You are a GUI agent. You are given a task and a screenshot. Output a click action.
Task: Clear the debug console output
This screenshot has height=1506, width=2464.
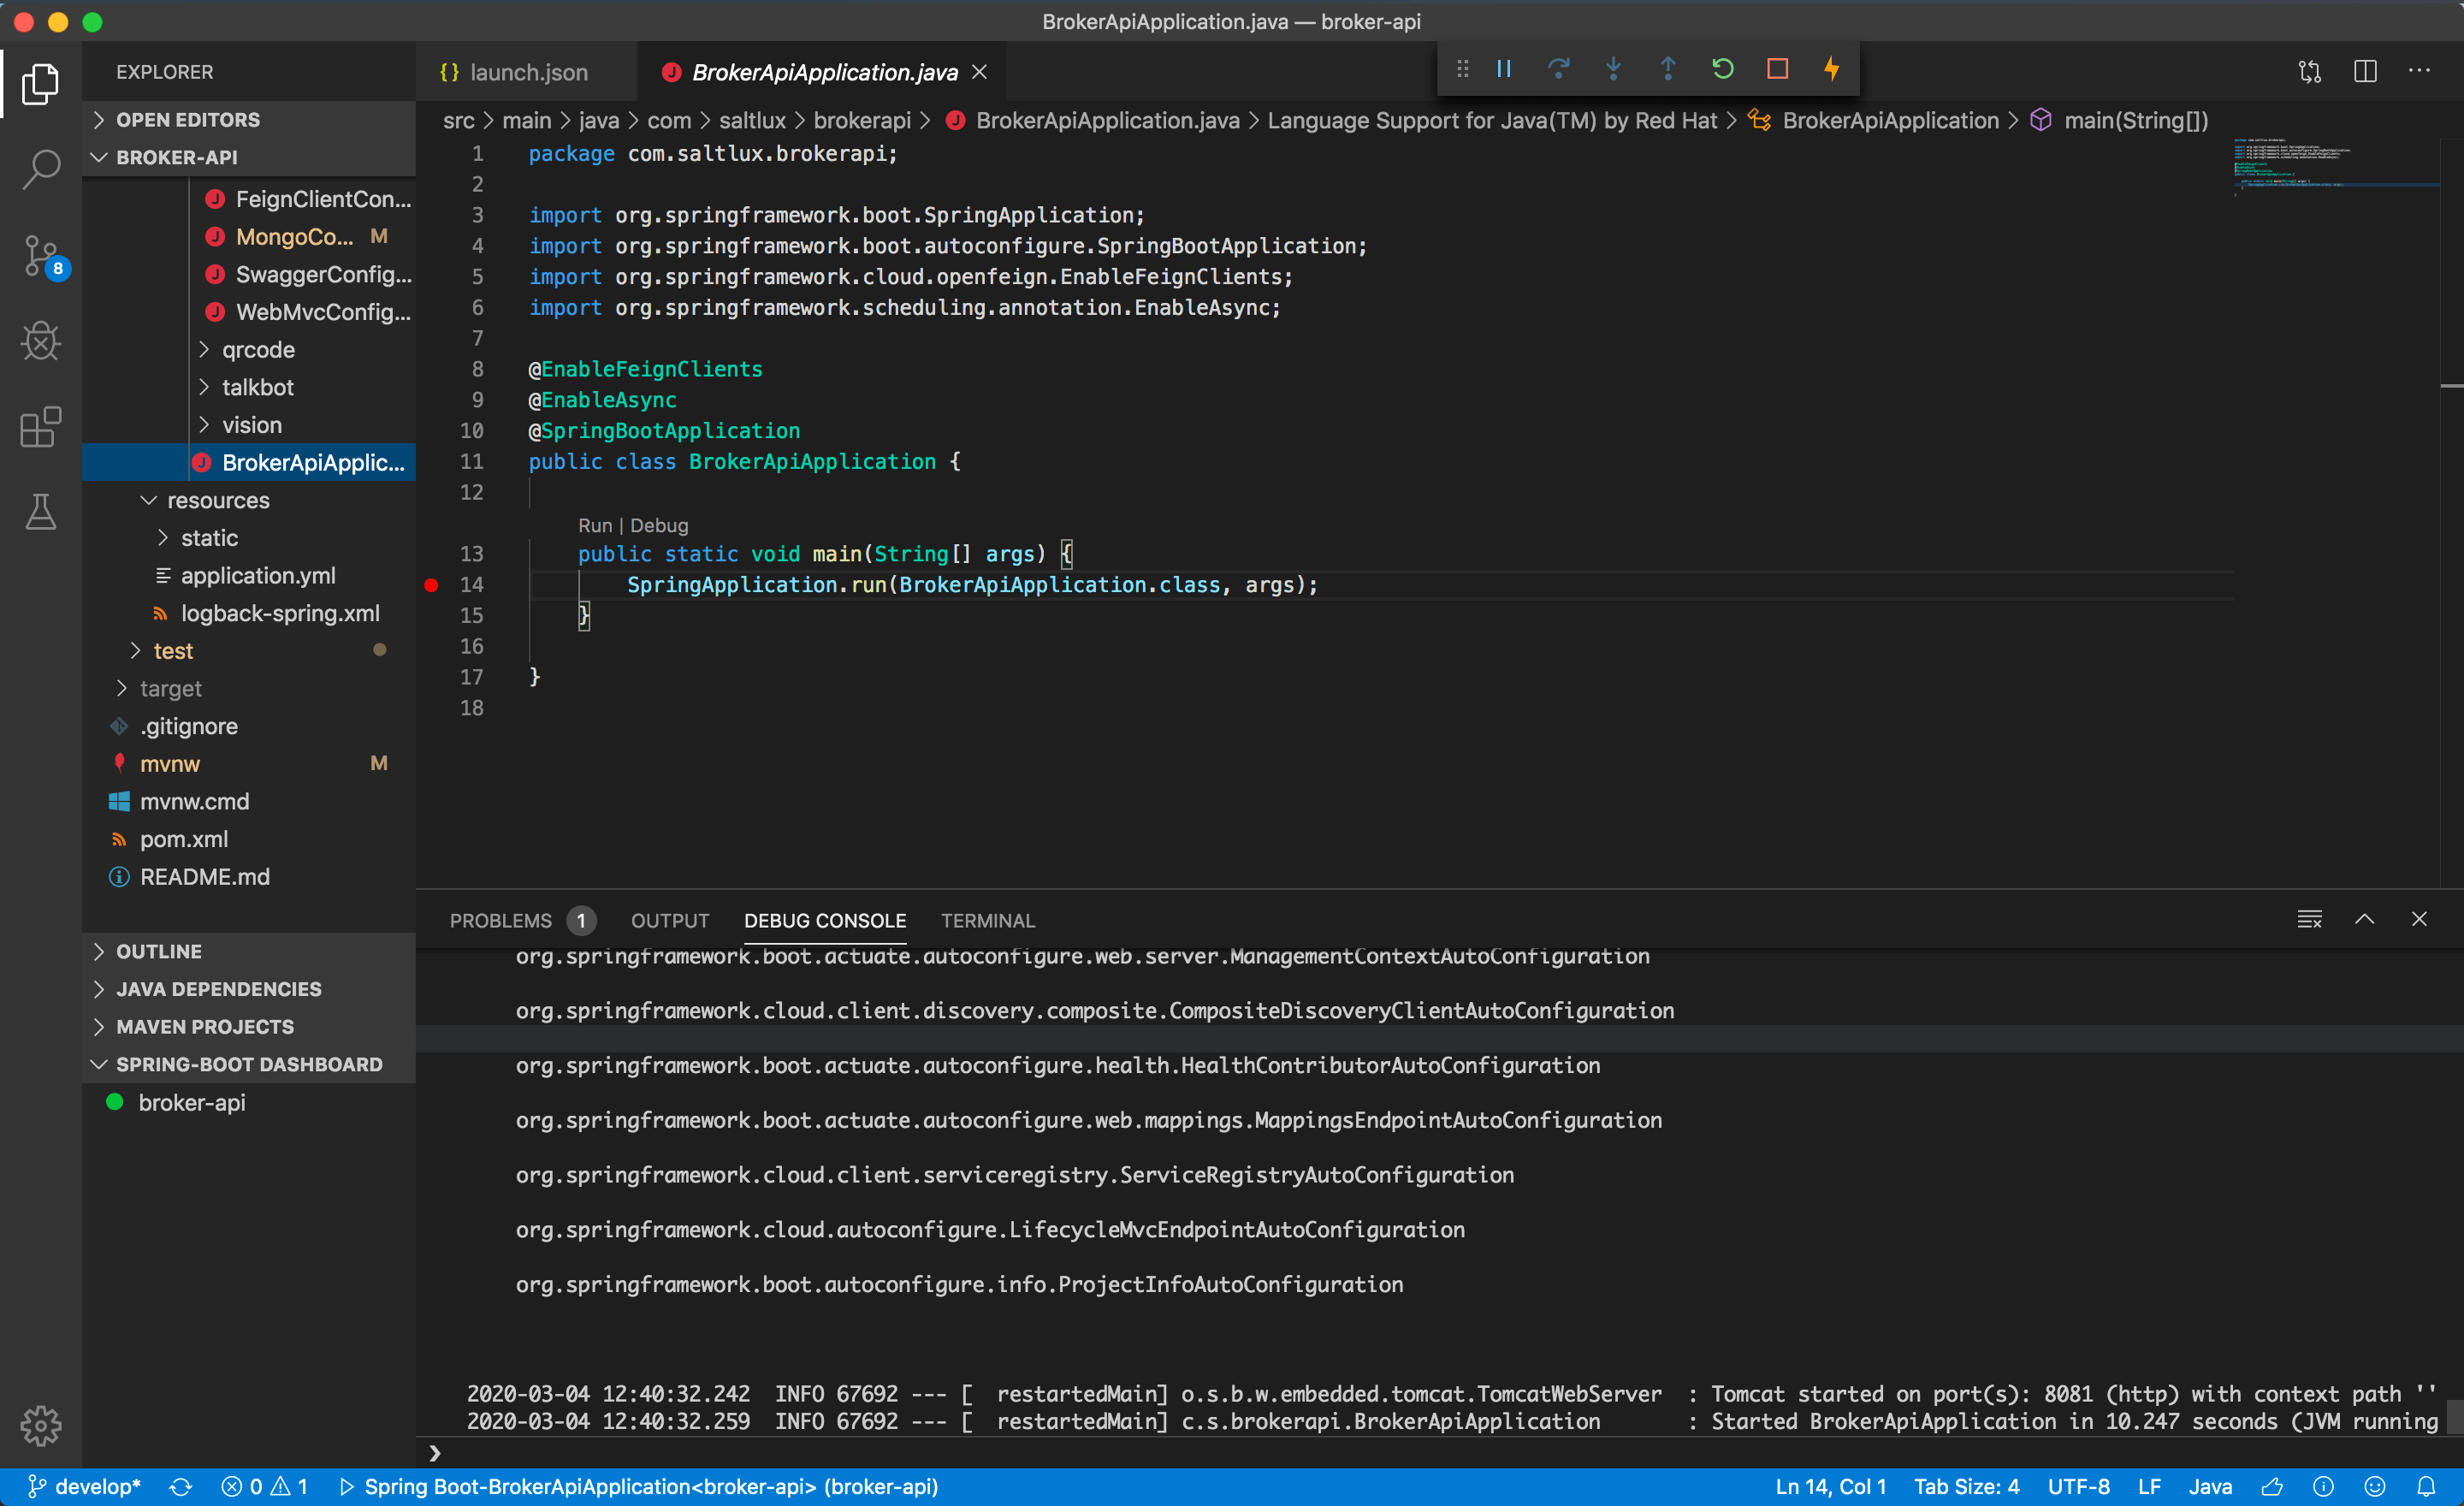2310,919
